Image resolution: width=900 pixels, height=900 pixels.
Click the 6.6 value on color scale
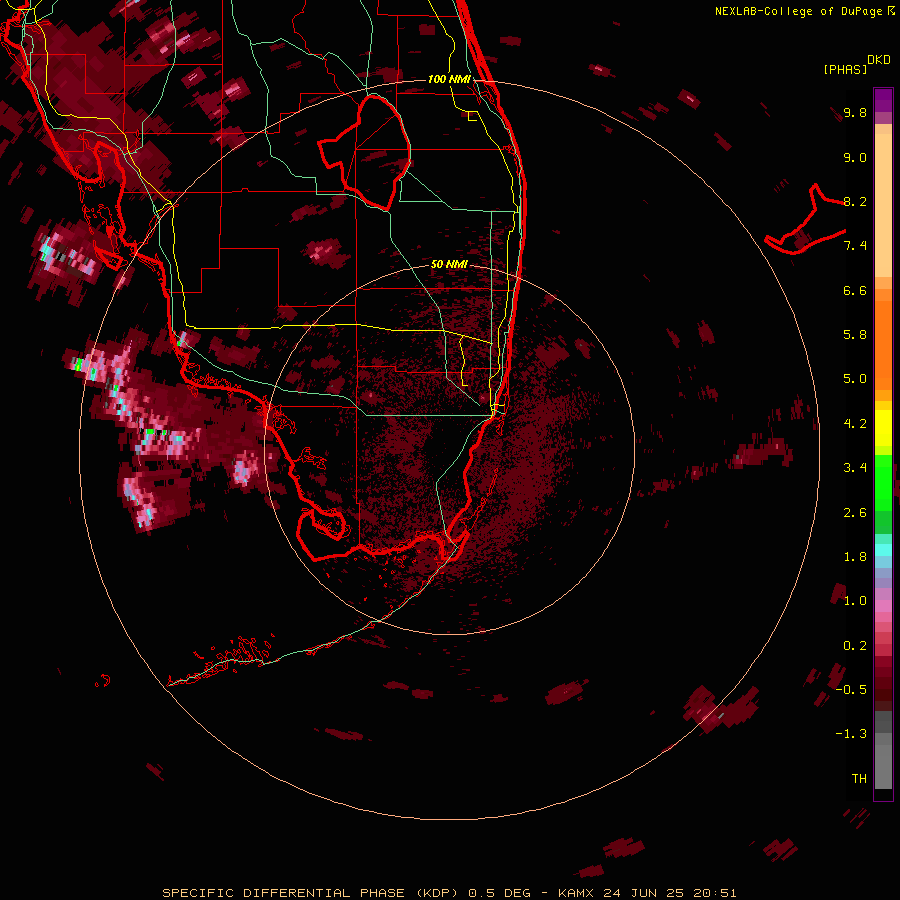click(855, 290)
